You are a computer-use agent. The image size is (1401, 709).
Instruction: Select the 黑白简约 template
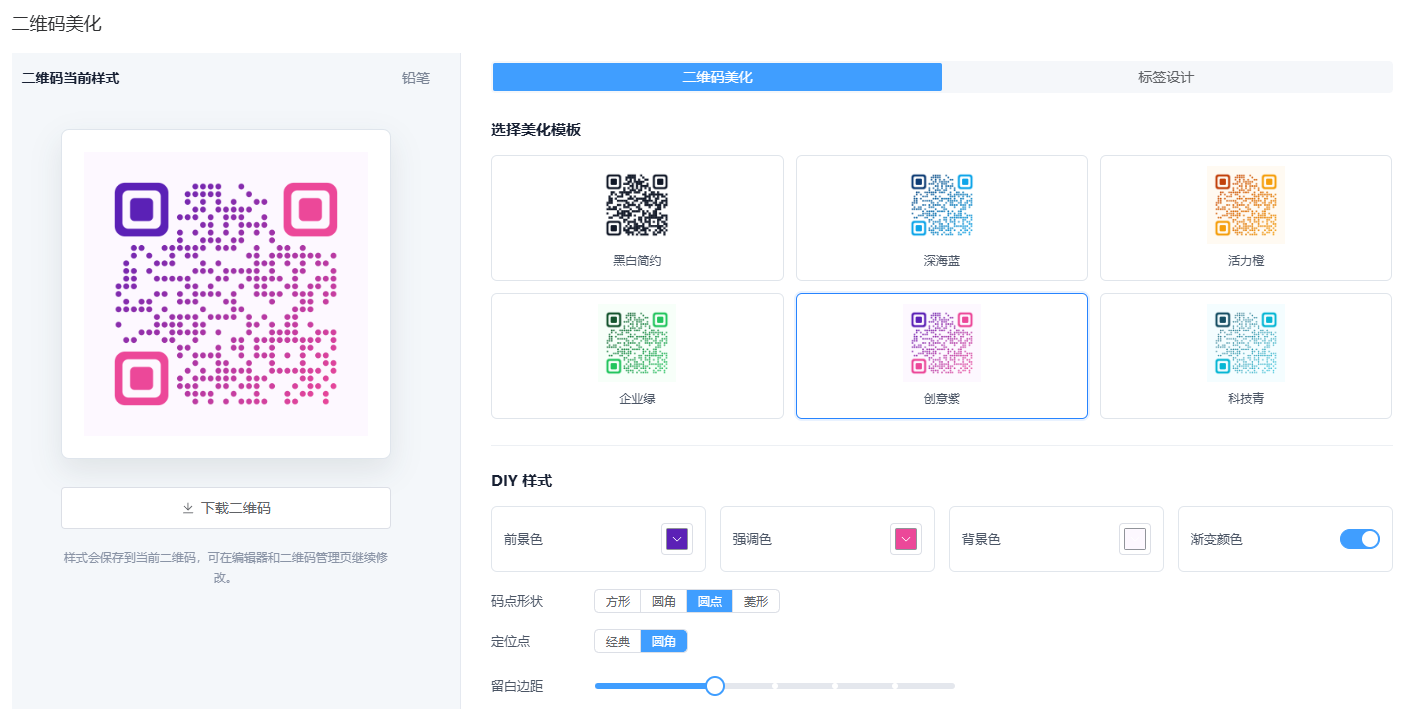pyautogui.click(x=637, y=218)
